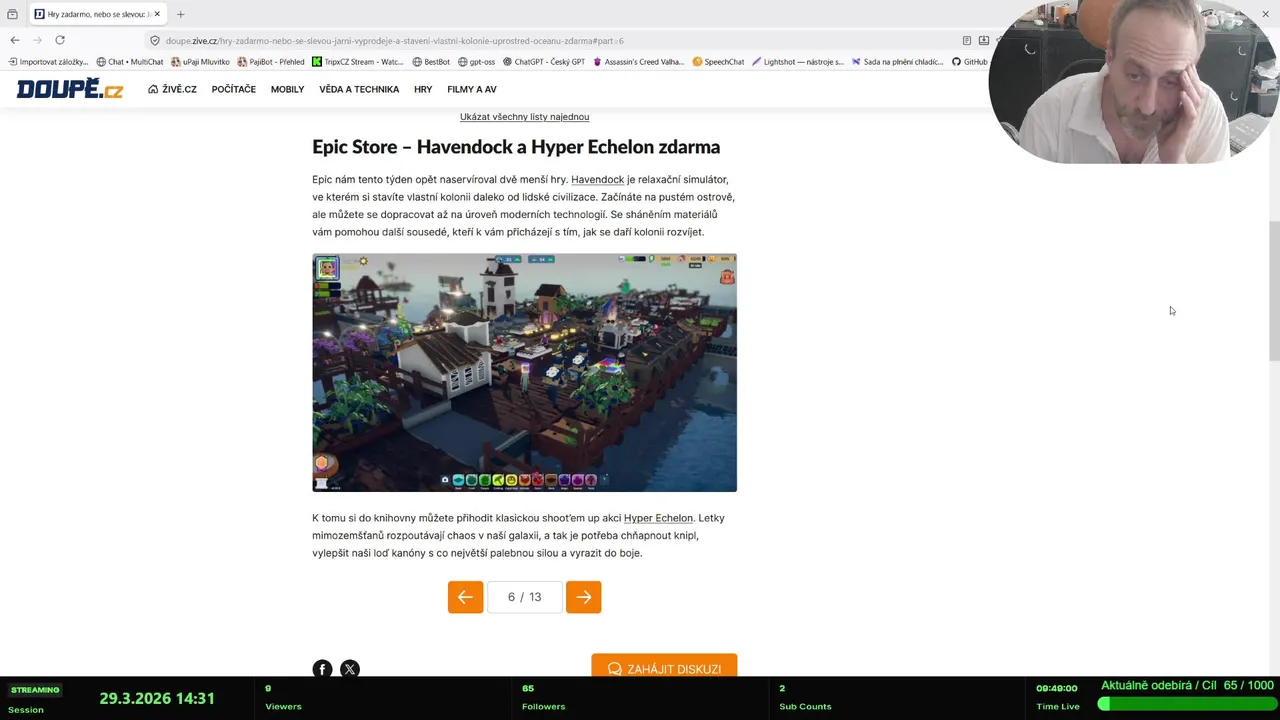Viewport: 1280px width, 720px height.
Task: Click the 'Aktuálně odebírá / Cíl 65 / 1000' text
Action: click(x=1187, y=685)
